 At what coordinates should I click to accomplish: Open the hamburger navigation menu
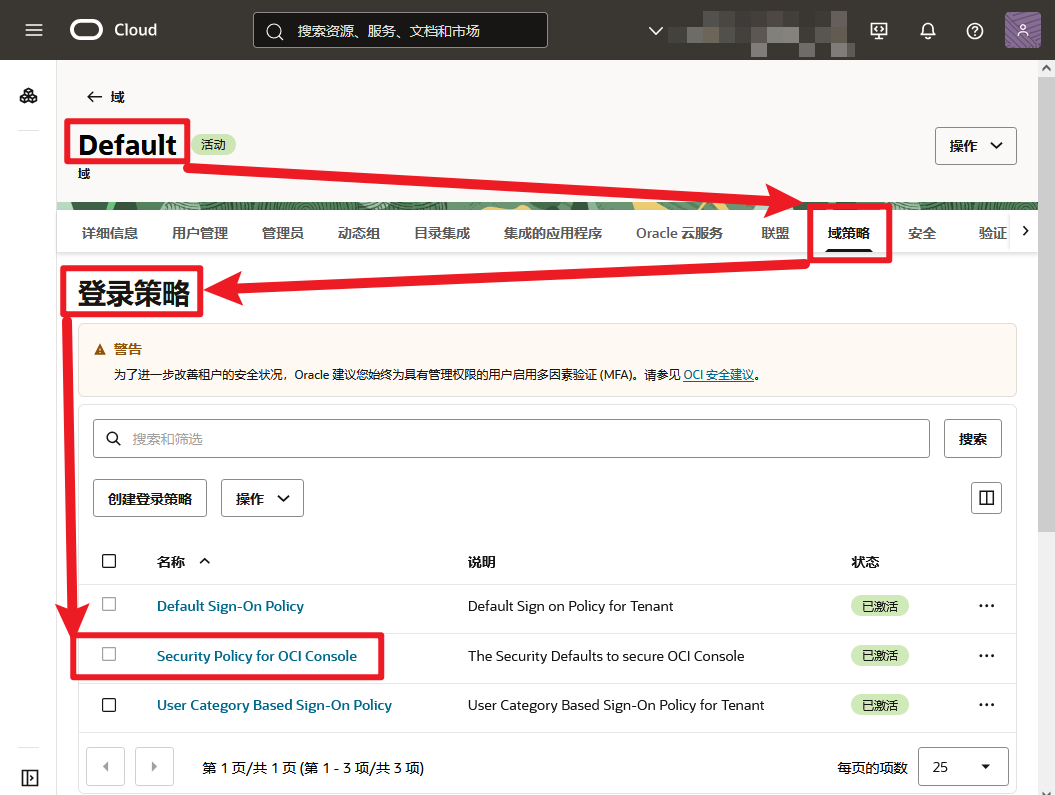point(34,30)
